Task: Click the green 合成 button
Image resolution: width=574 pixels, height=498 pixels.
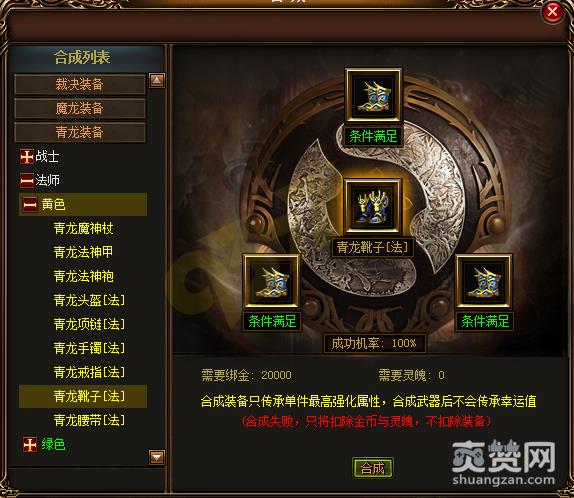Action: 373,468
